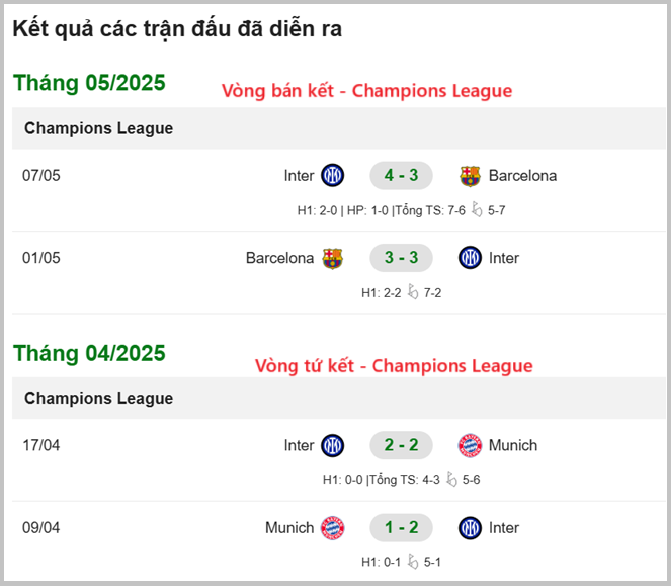Screen dimensions: 671x588
Task: Click the Barcelona team name in the 01/05 match
Action: point(280,258)
